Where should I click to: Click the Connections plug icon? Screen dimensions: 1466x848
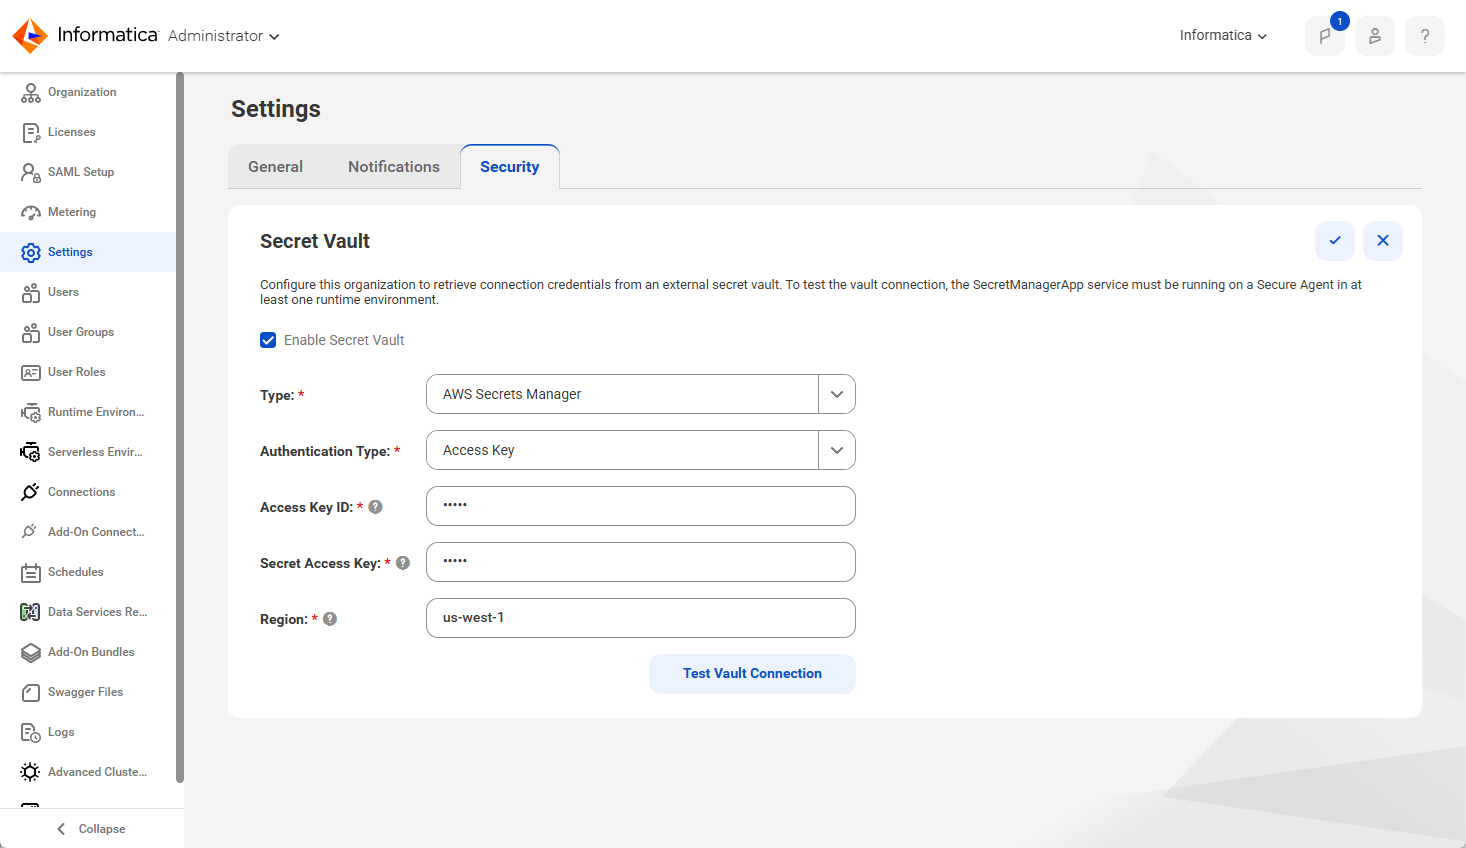[31, 492]
